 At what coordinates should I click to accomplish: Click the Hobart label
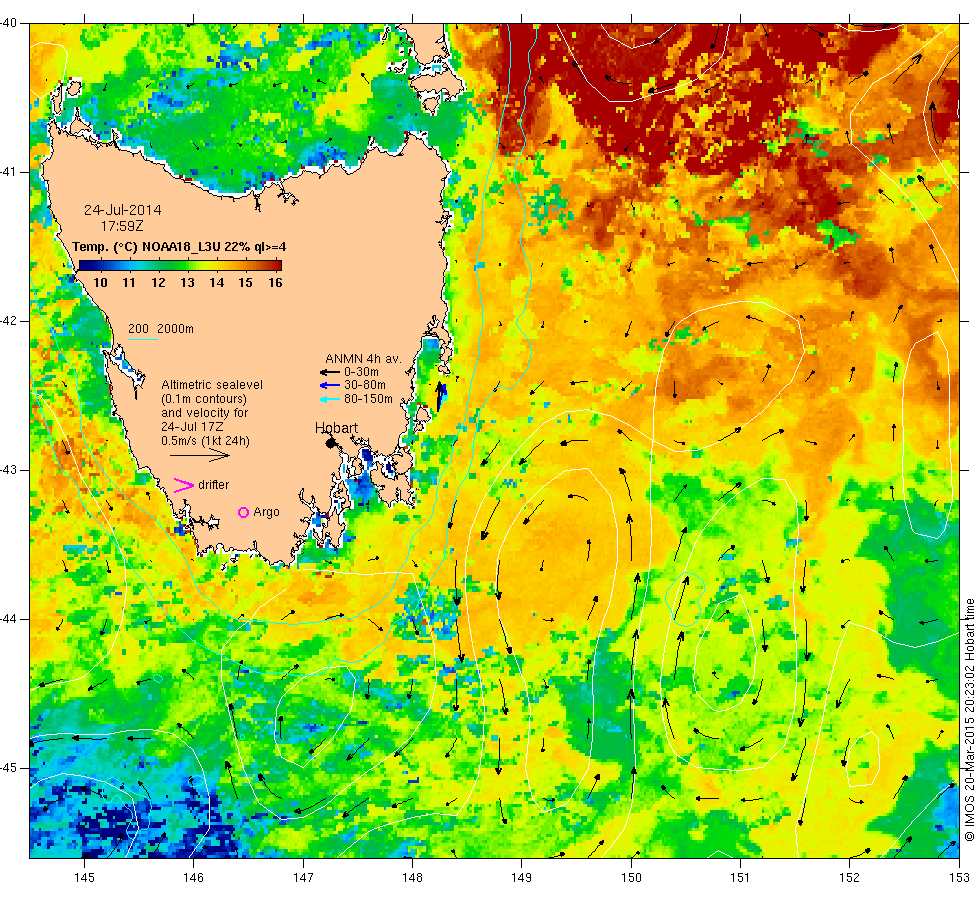[x=336, y=428]
